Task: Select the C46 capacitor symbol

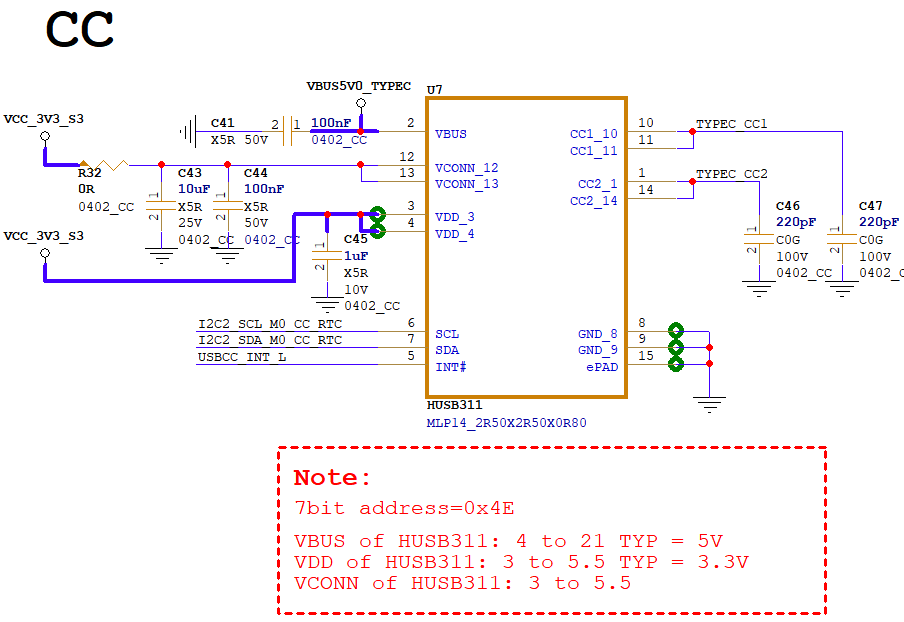Action: [759, 240]
